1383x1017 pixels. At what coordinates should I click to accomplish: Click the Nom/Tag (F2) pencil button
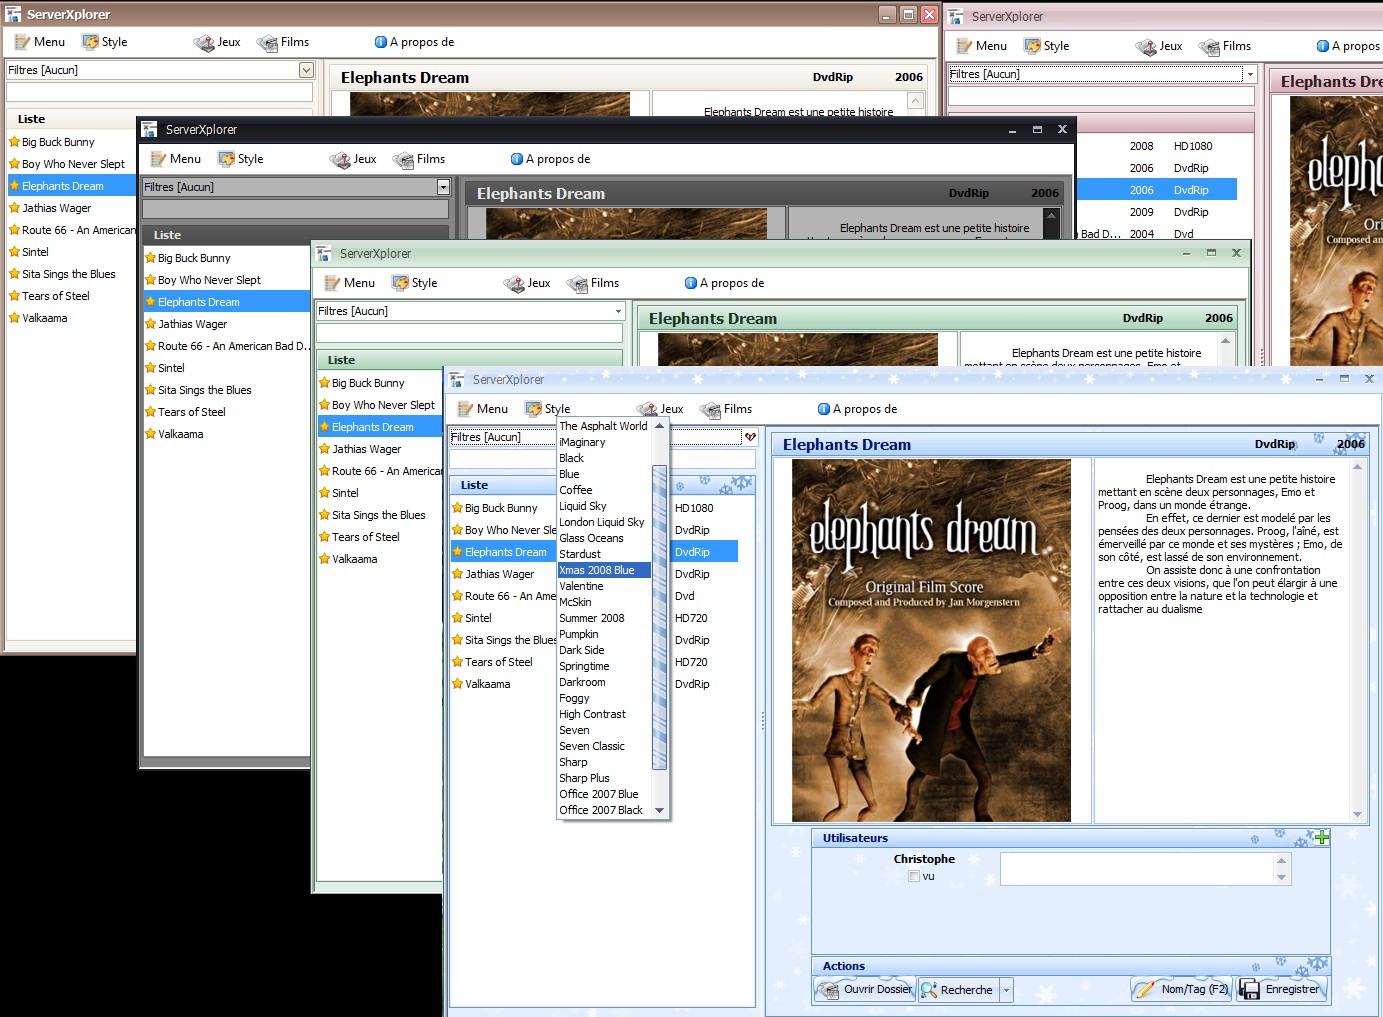click(x=1181, y=989)
